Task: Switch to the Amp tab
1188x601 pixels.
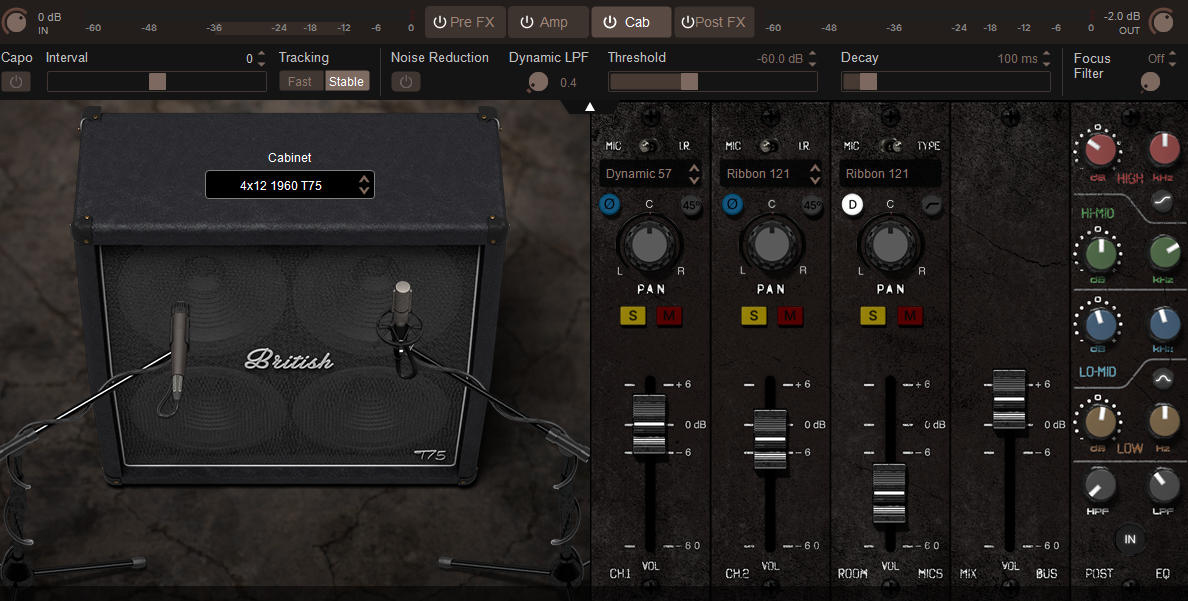Action: click(x=547, y=22)
